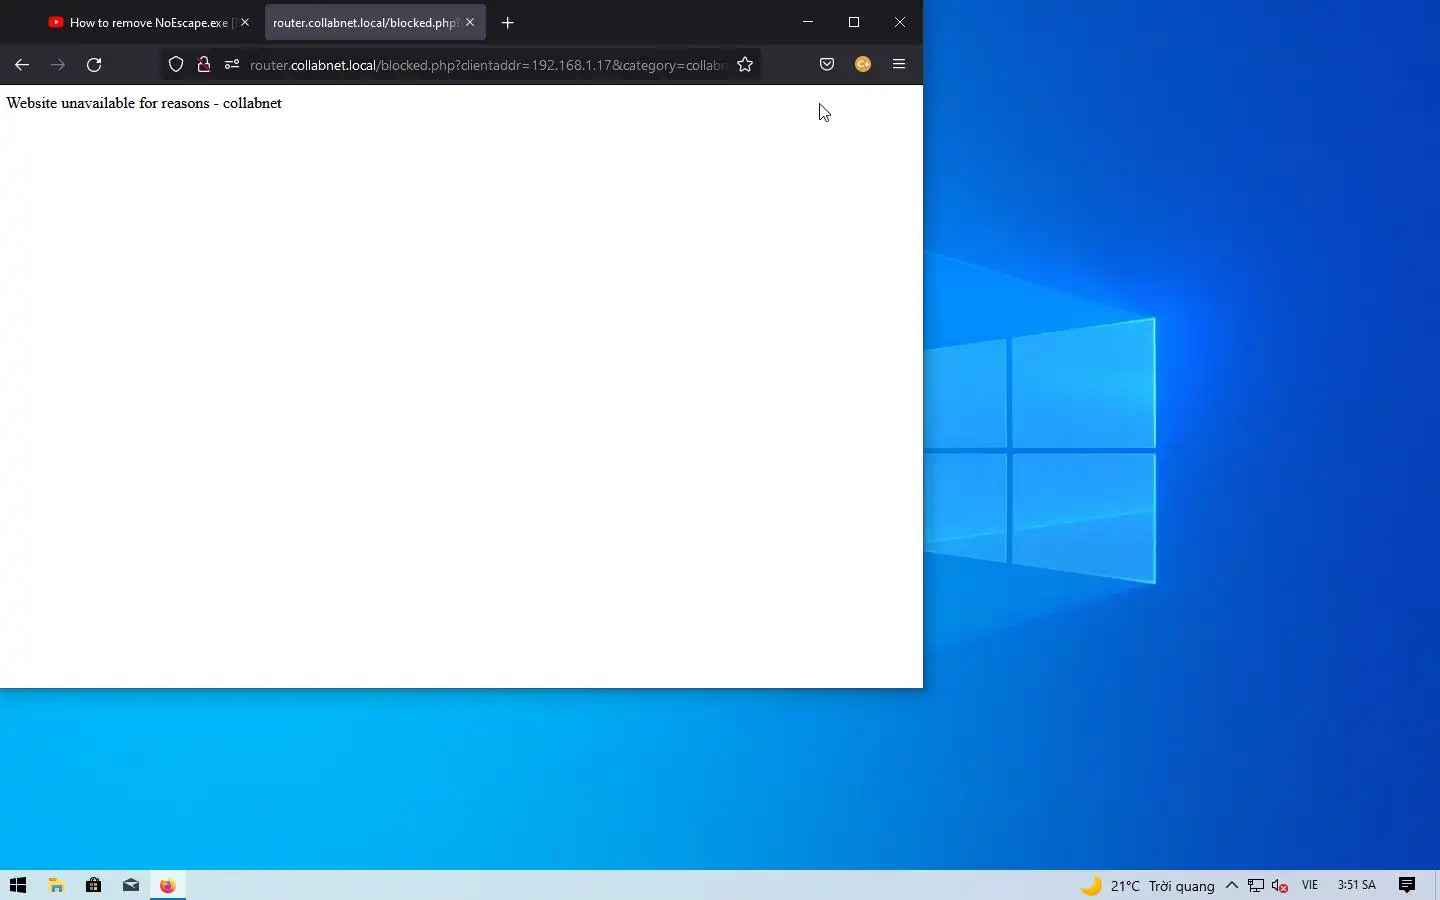The image size is (1440, 900).
Task: Open site permissions icon in address bar
Action: click(232, 64)
